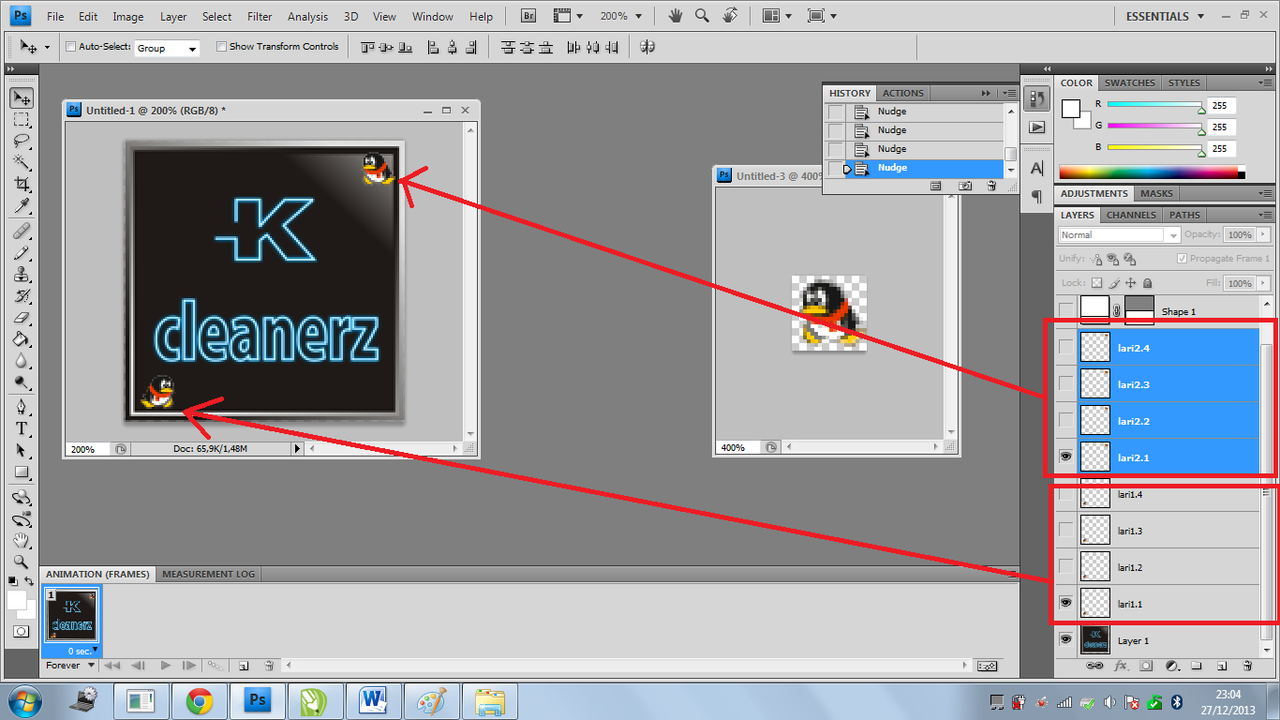Image resolution: width=1280 pixels, height=720 pixels.
Task: Click the foreground color in Color panel
Action: 1071,107
